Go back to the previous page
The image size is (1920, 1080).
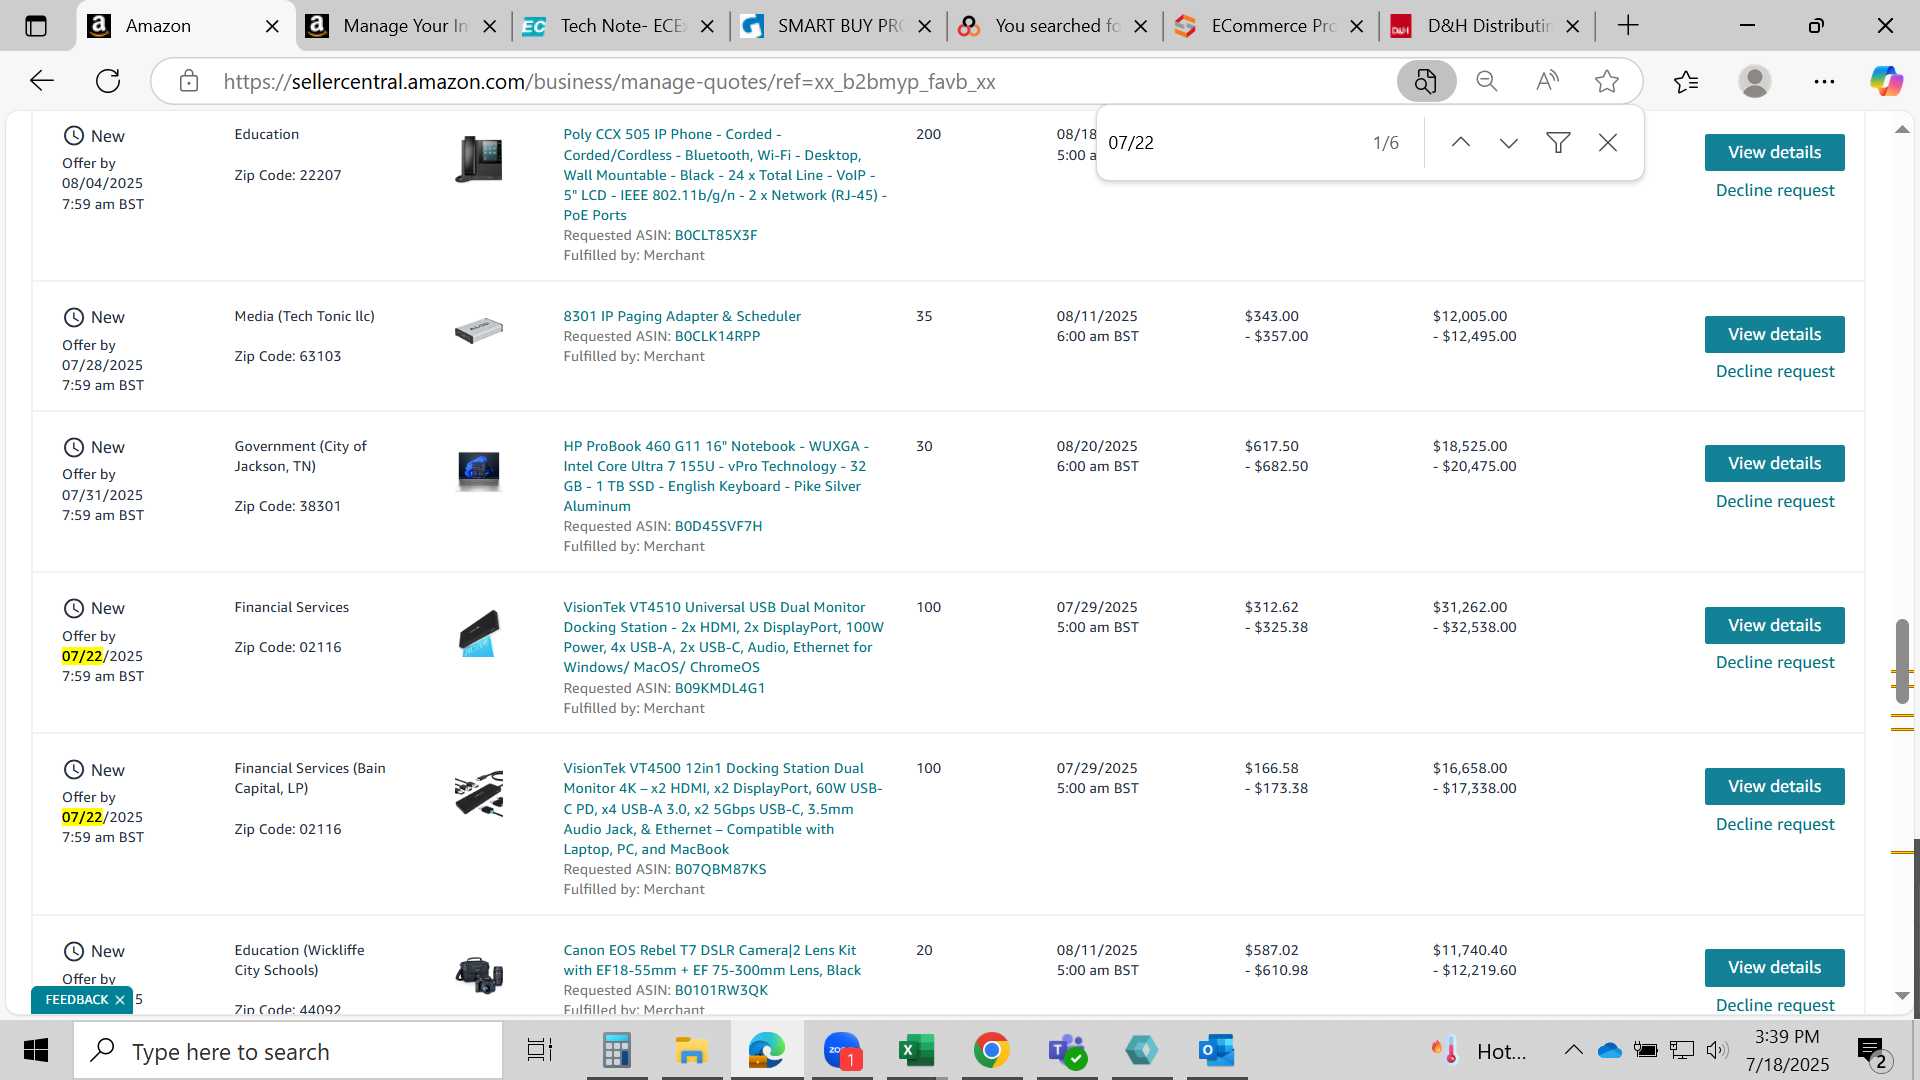click(x=42, y=81)
